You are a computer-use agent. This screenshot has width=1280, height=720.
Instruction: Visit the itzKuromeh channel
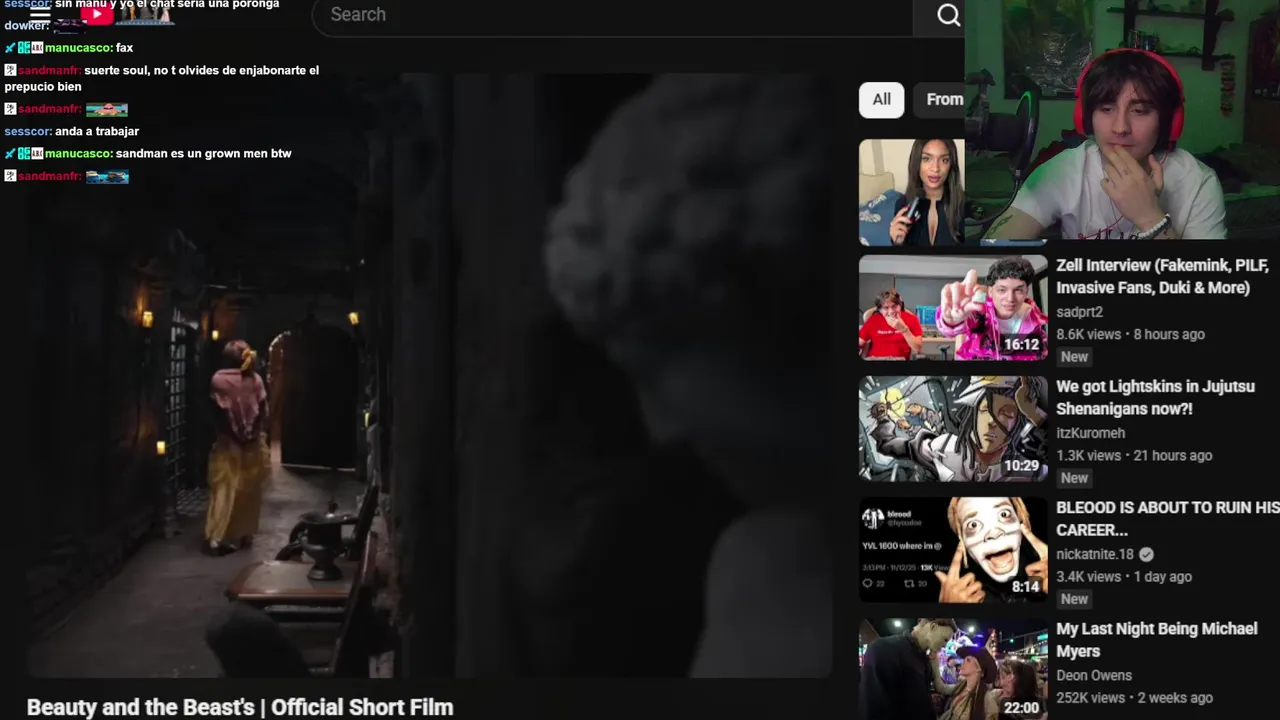tap(1090, 433)
